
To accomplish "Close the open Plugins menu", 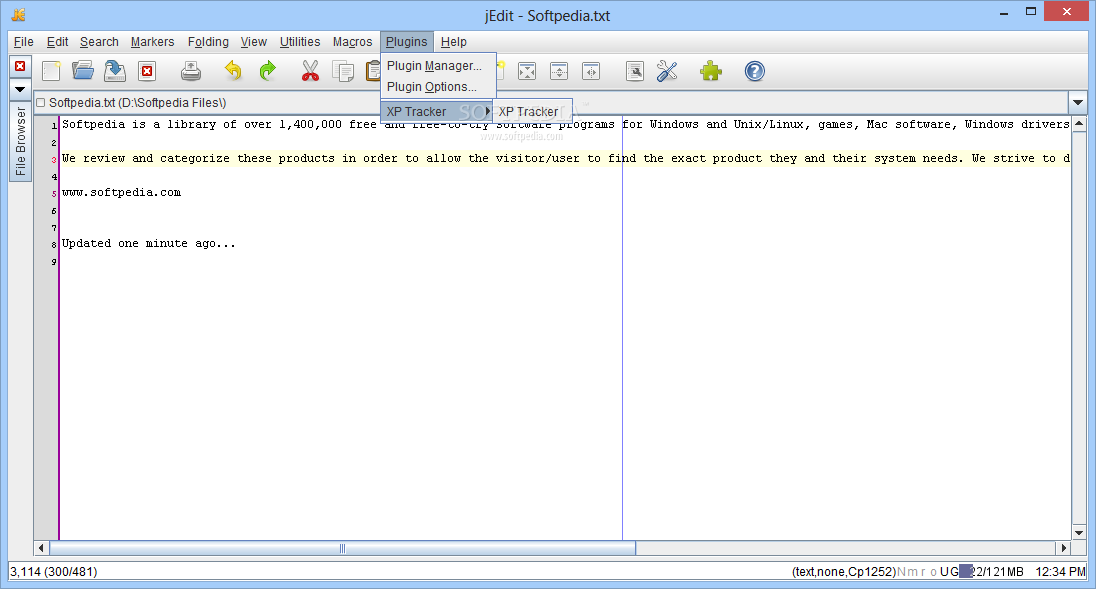I will pos(407,42).
